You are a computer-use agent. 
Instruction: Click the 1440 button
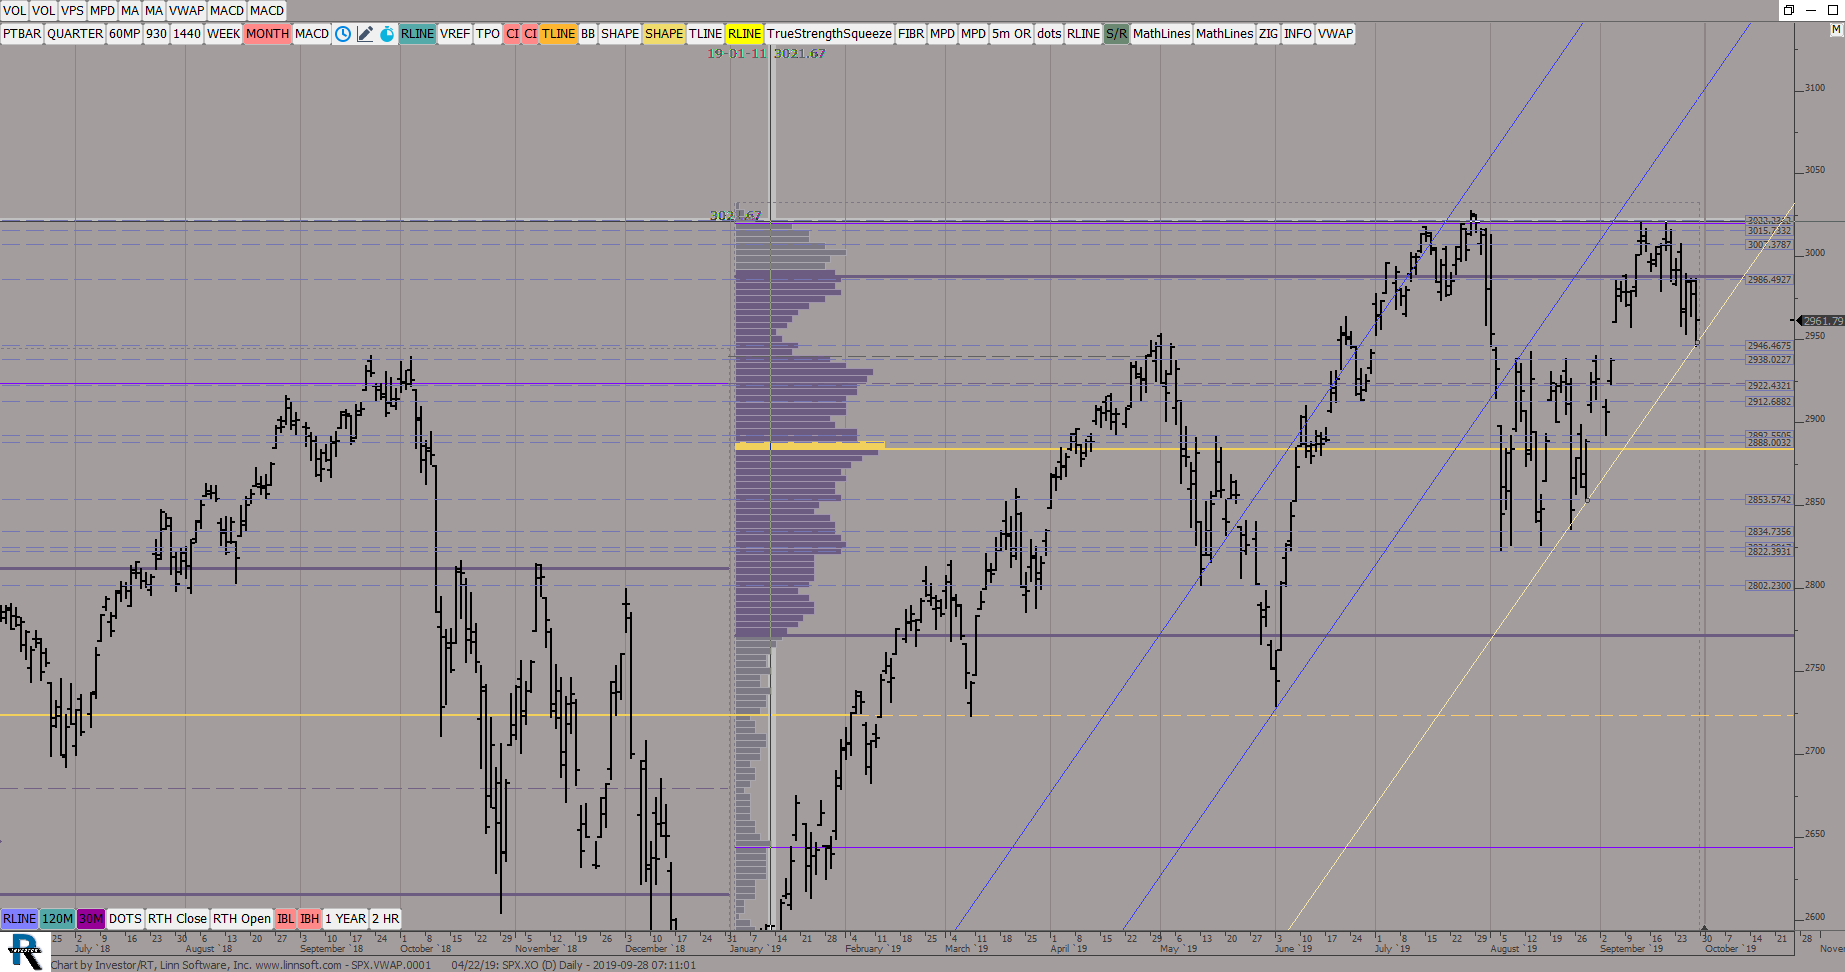tap(187, 34)
